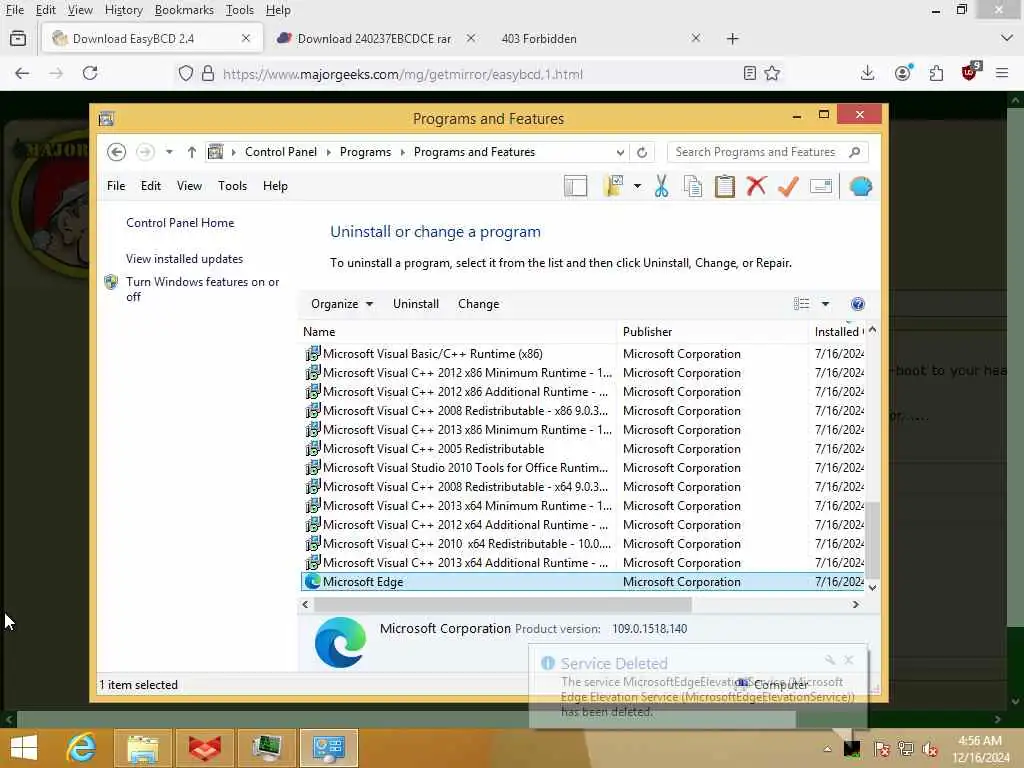Click the vertical scrollbar thumb in program list
This screenshot has height=768, width=1024.
tap(872, 539)
